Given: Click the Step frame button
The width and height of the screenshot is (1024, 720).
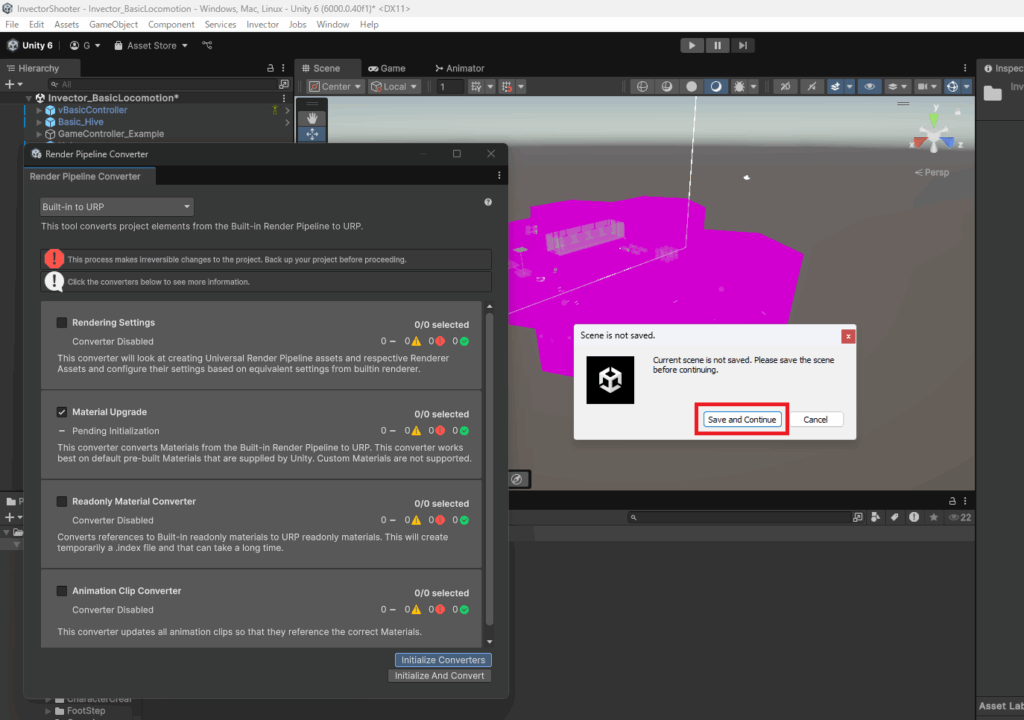Looking at the screenshot, I should (743, 45).
